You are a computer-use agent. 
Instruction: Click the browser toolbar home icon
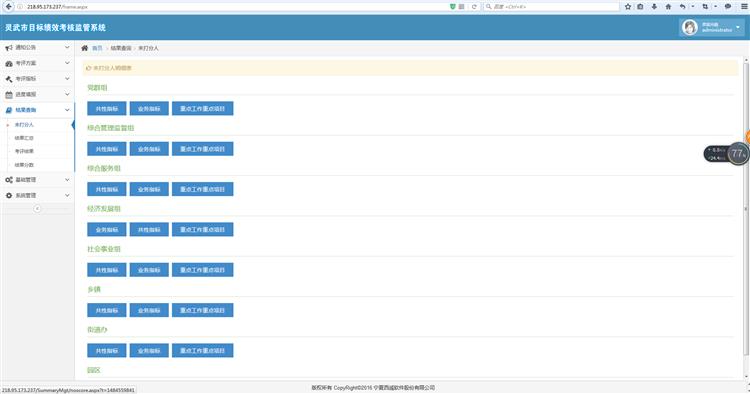(x=668, y=7)
